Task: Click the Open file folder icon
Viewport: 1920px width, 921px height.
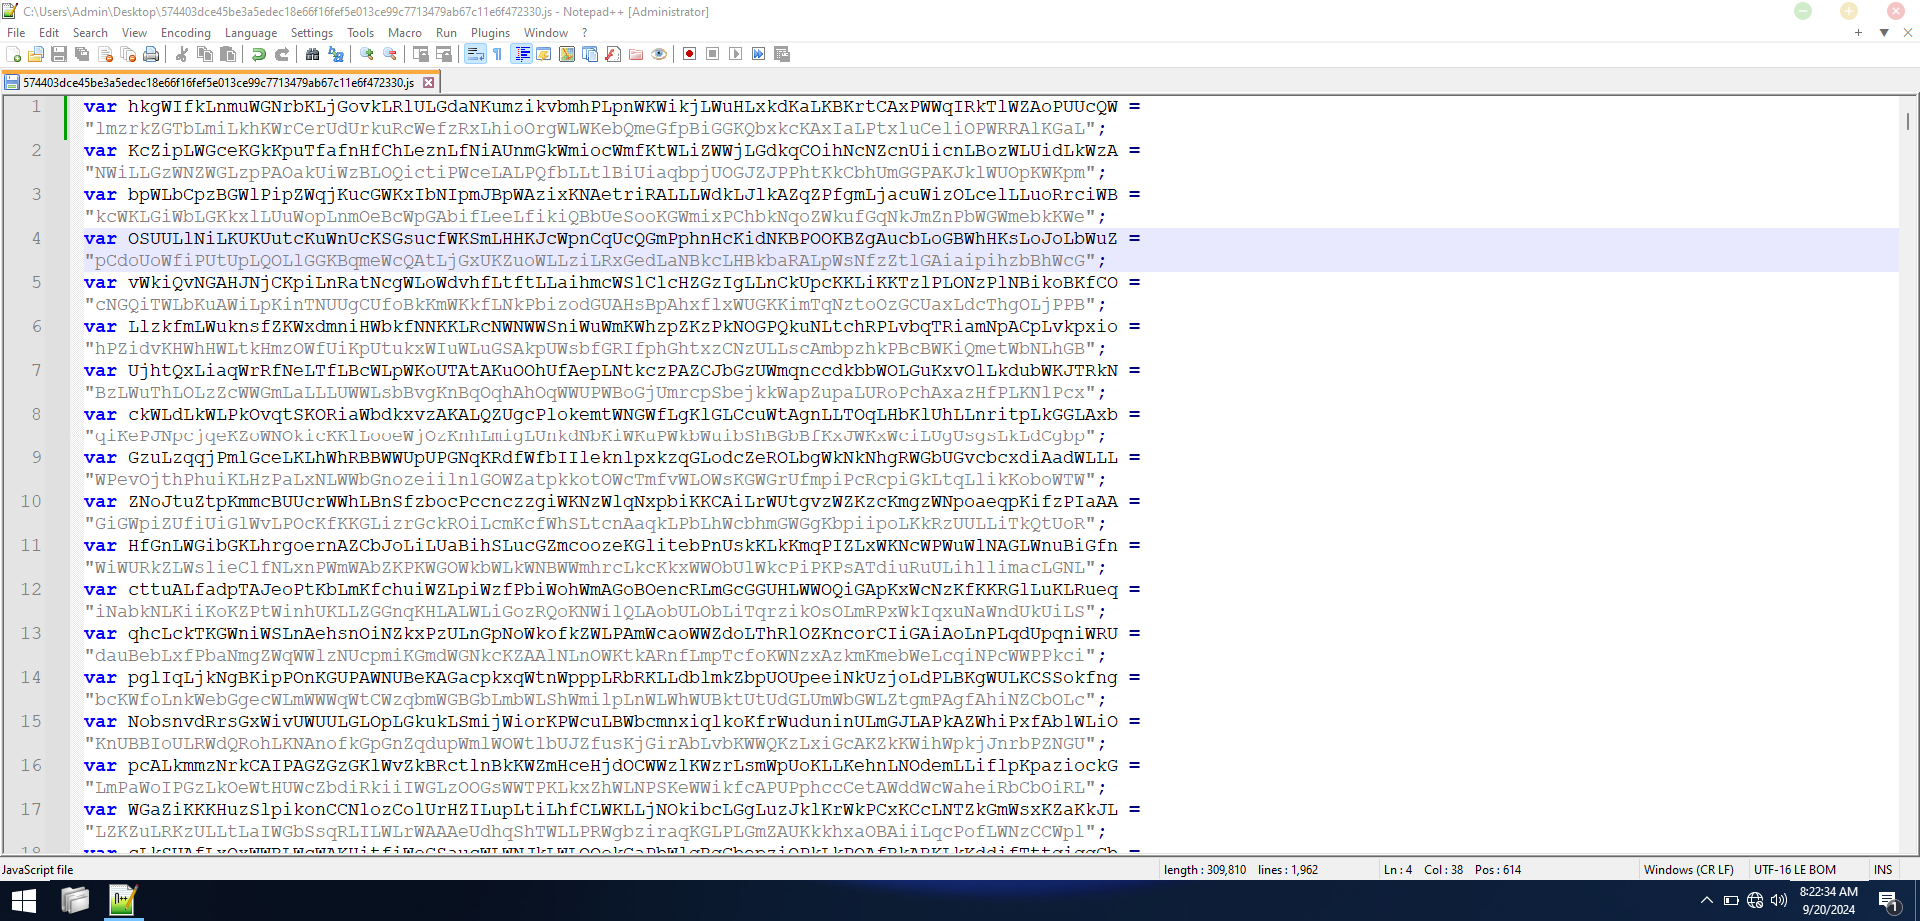Action: [36, 54]
